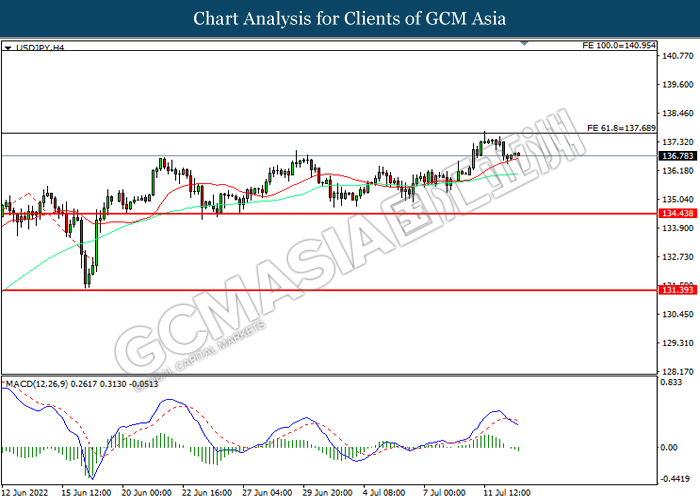700x500 pixels.
Task: Click the 12 Jun 2022 date label
Action: (x=25, y=492)
